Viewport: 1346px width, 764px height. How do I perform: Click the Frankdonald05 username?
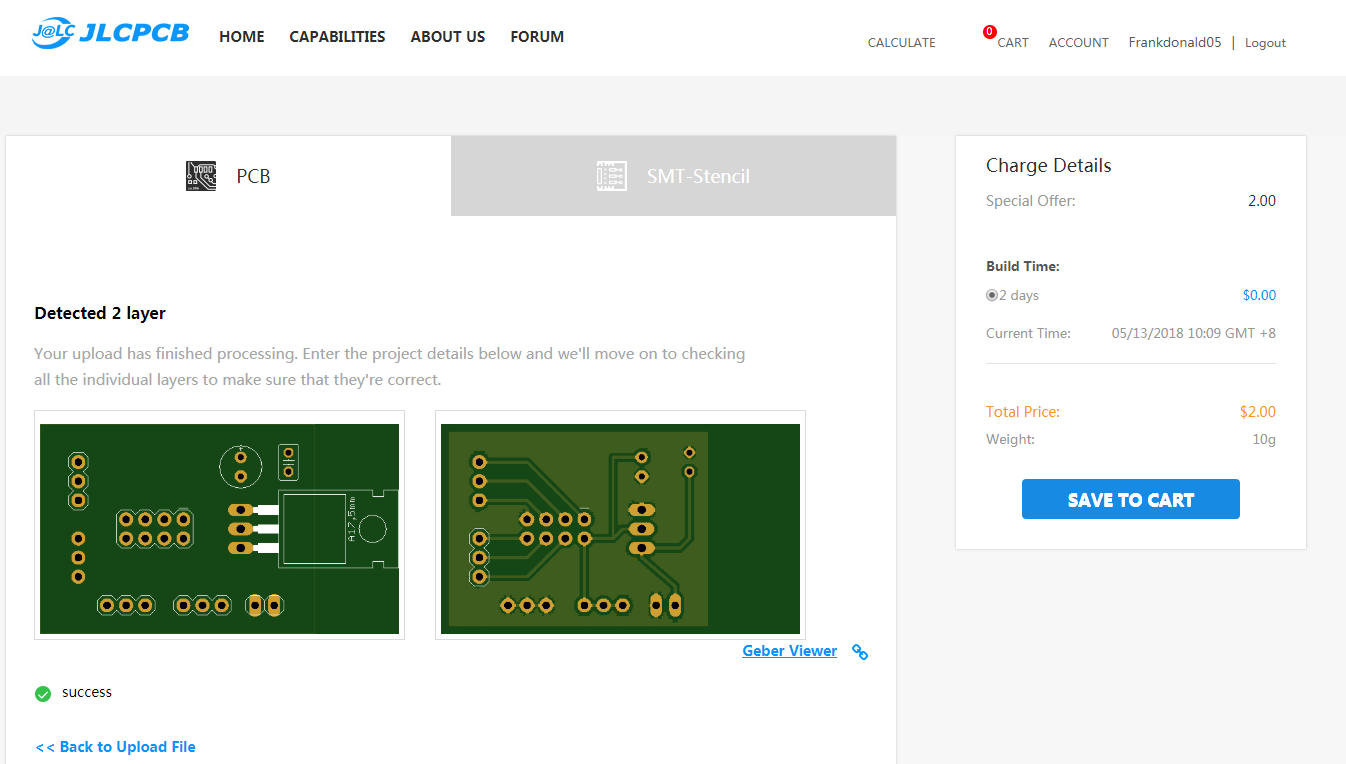(1175, 43)
